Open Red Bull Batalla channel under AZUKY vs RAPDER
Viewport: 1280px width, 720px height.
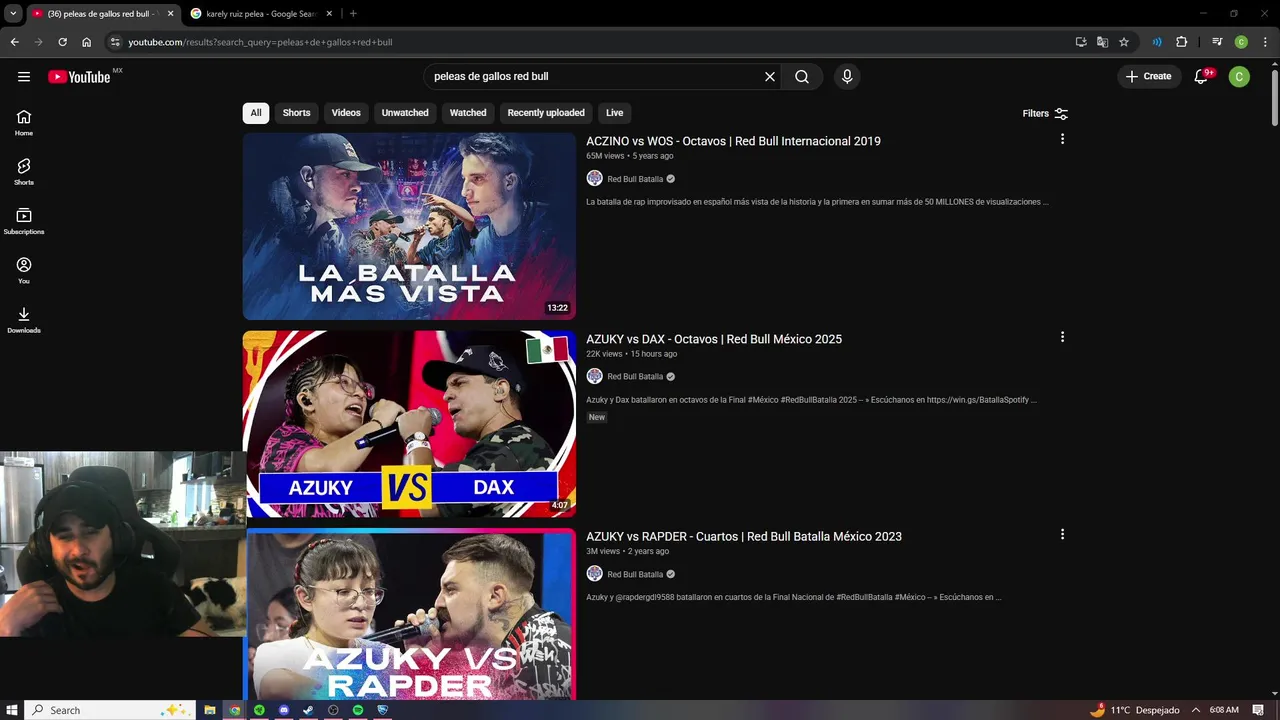[x=635, y=574]
